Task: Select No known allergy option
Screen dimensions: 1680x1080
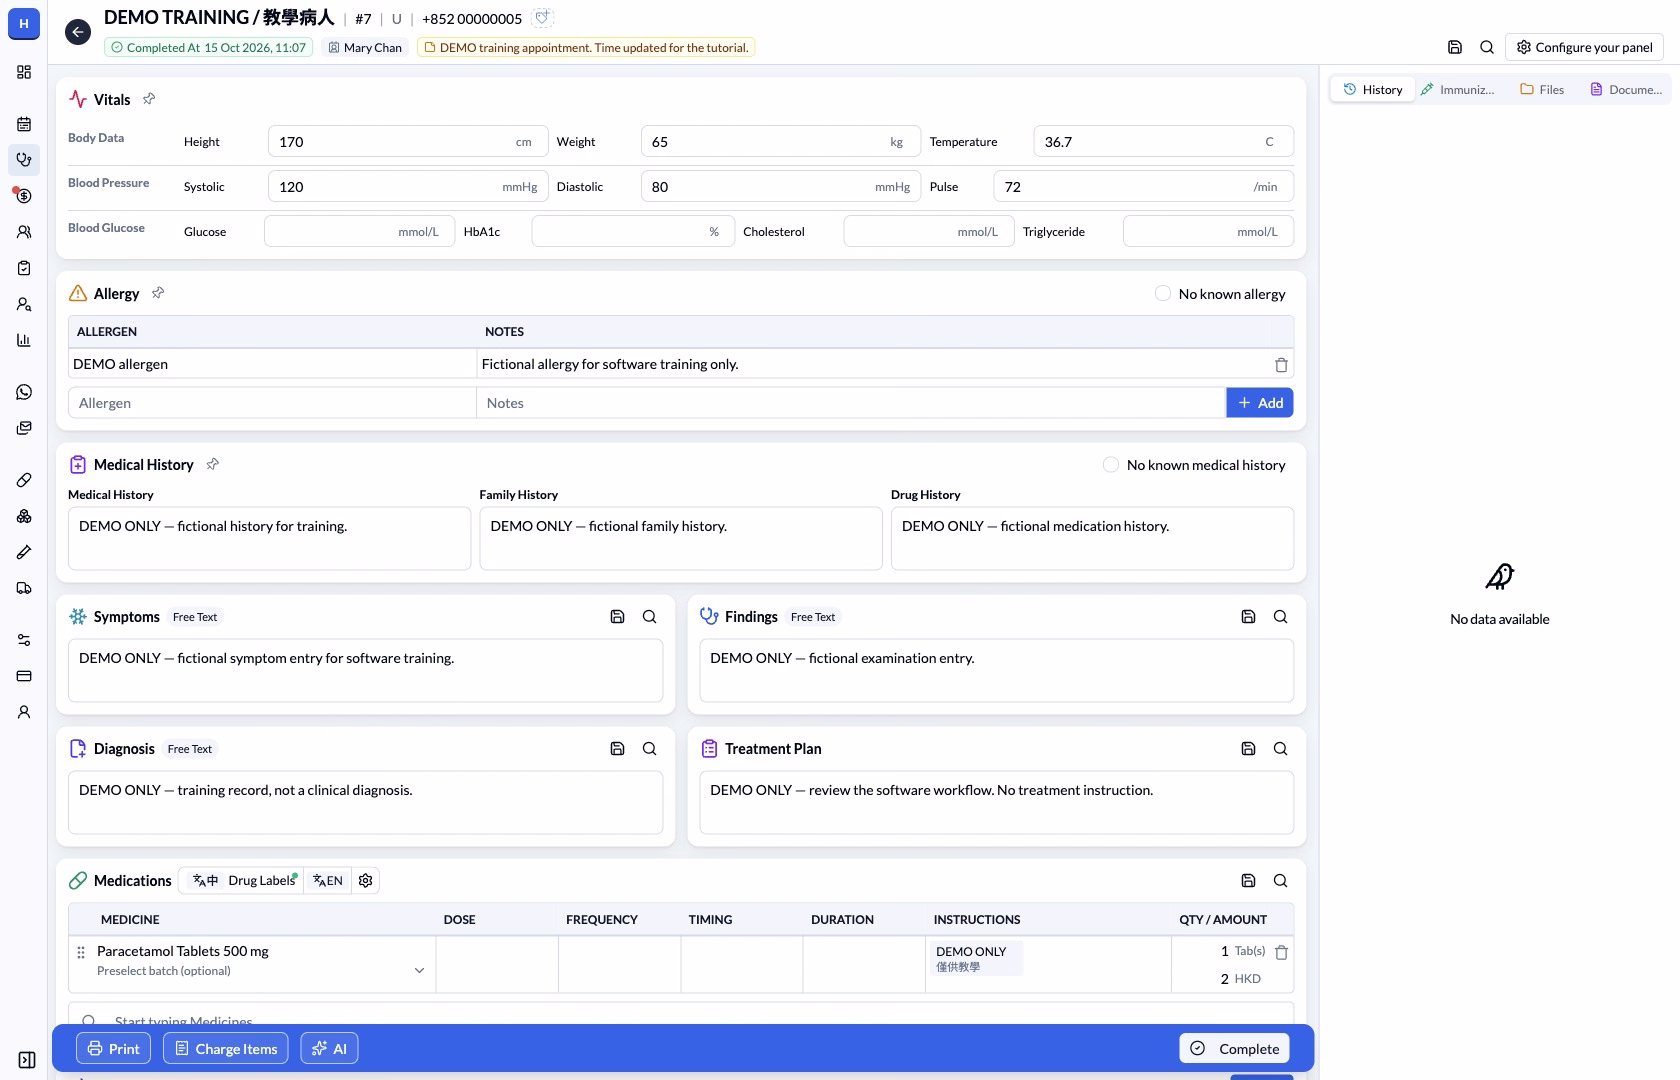Action: [x=1163, y=294]
